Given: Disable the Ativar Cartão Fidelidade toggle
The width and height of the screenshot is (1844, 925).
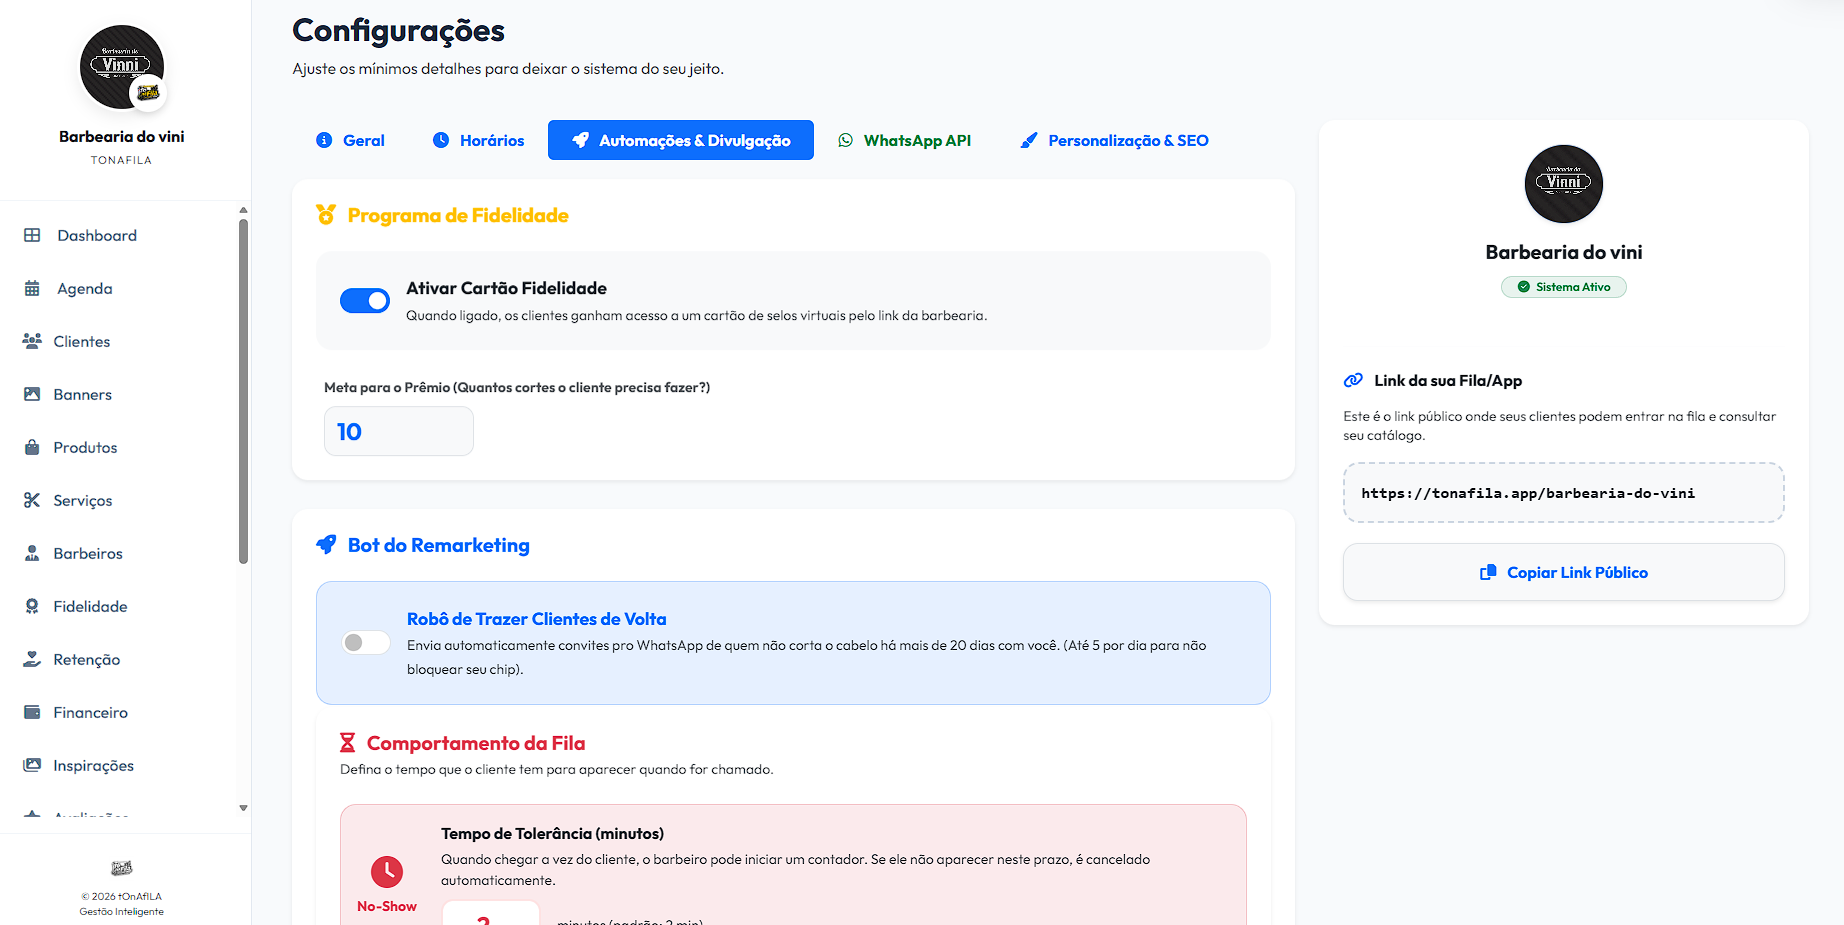Looking at the screenshot, I should point(365,300).
